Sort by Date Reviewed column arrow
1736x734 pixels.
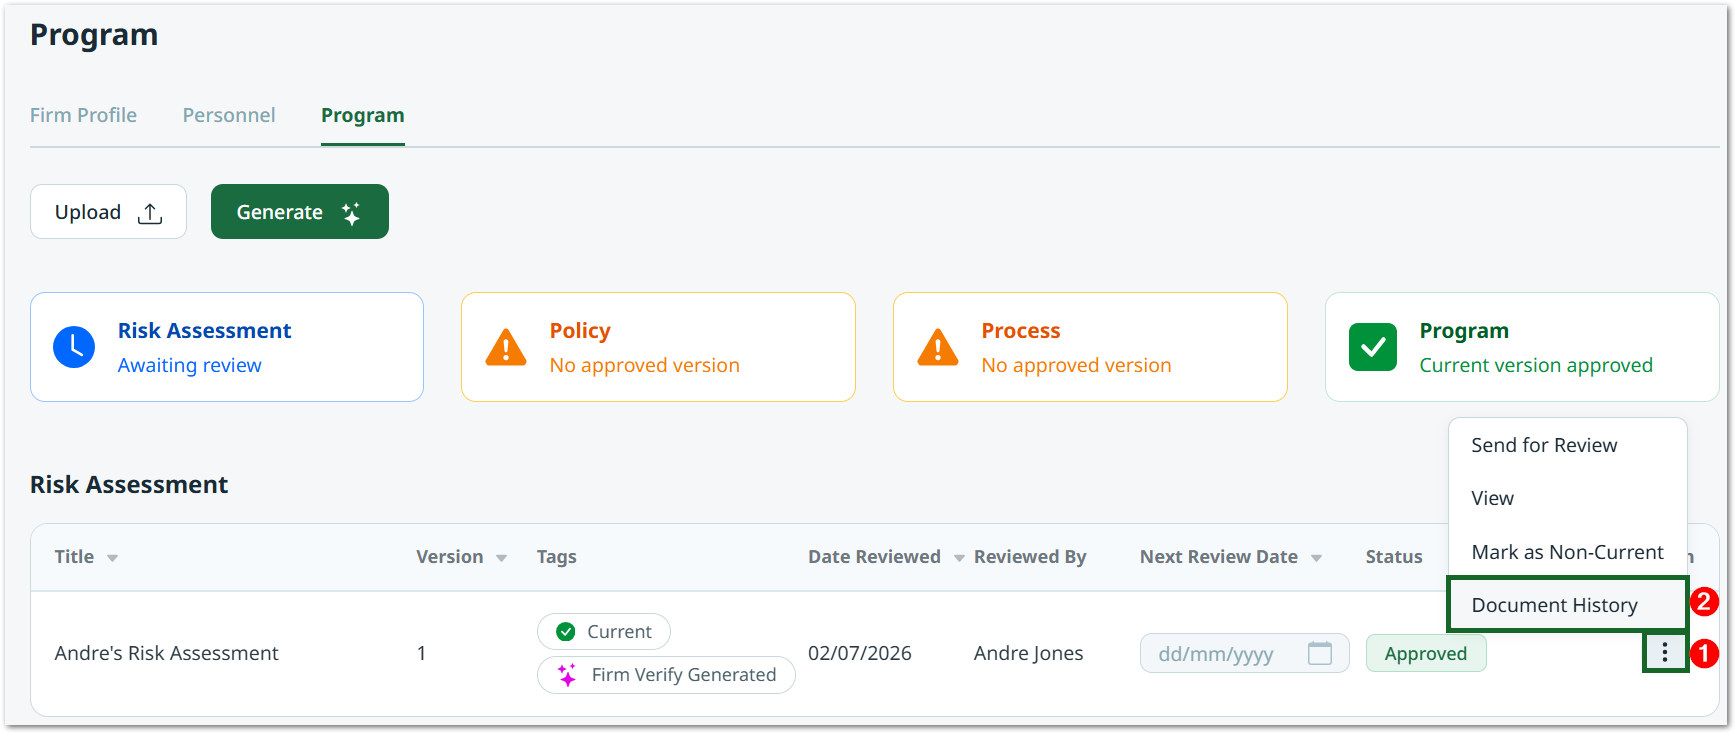tap(959, 558)
